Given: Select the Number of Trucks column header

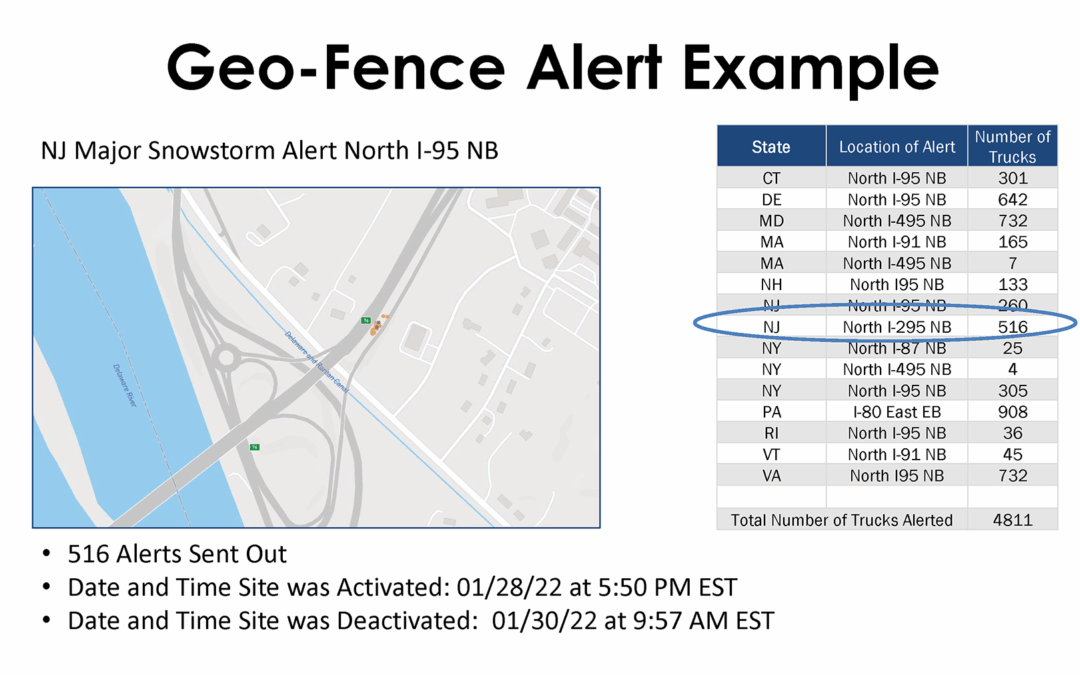Looking at the screenshot, I should [x=1012, y=147].
